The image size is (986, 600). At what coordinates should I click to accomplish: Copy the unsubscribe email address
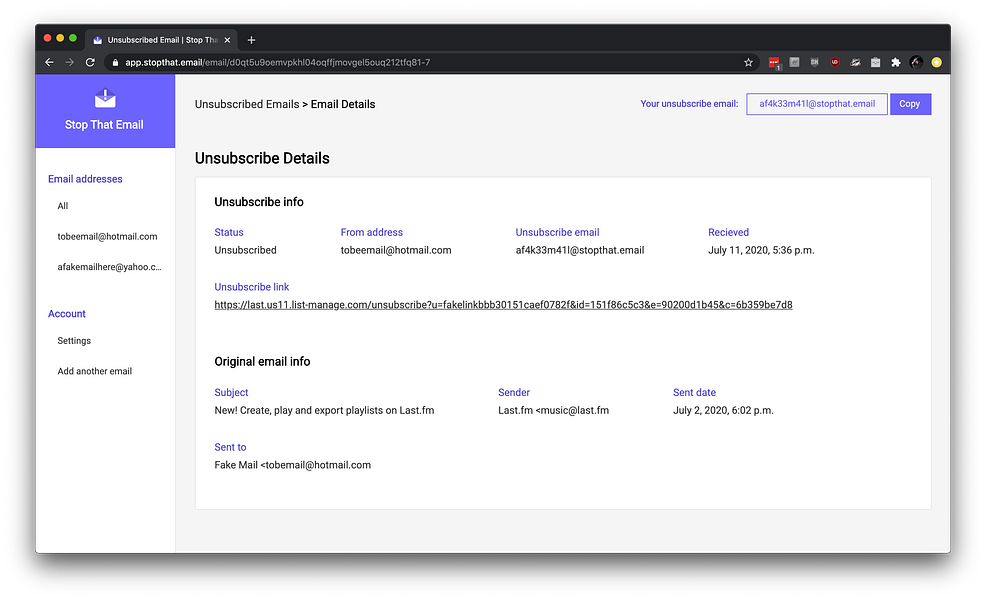(910, 104)
